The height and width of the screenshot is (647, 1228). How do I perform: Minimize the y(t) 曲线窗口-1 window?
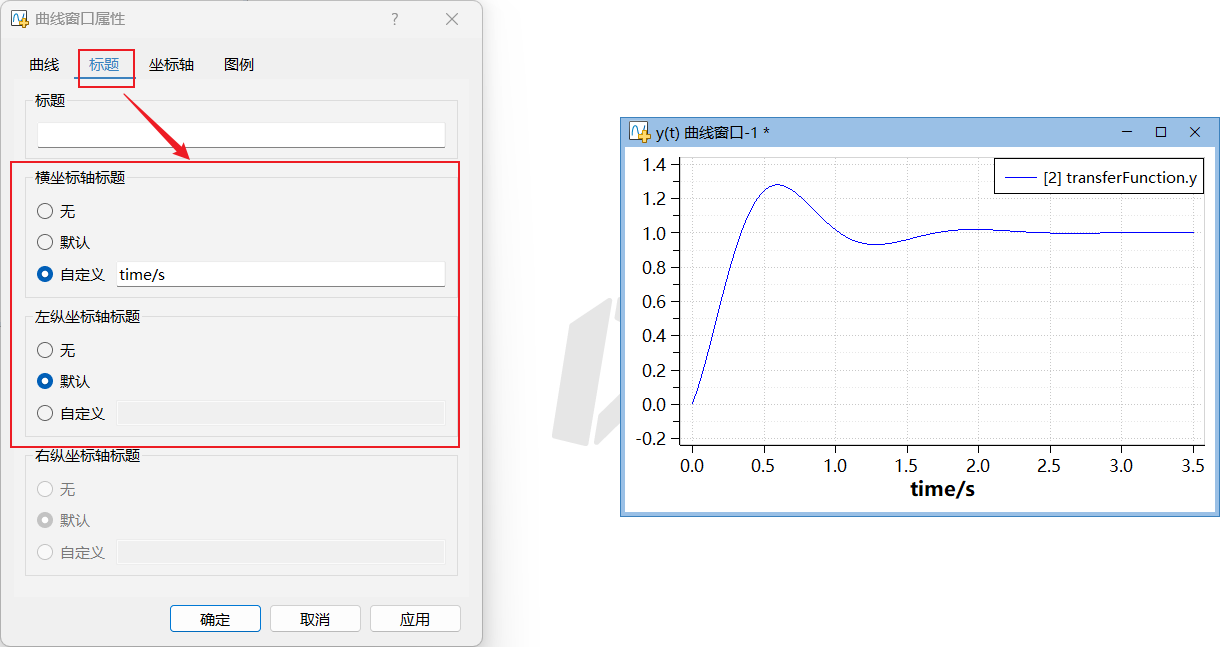(1127, 132)
